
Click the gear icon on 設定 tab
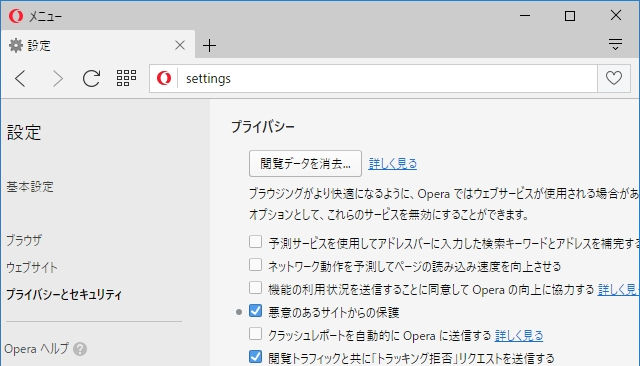pyautogui.click(x=16, y=45)
